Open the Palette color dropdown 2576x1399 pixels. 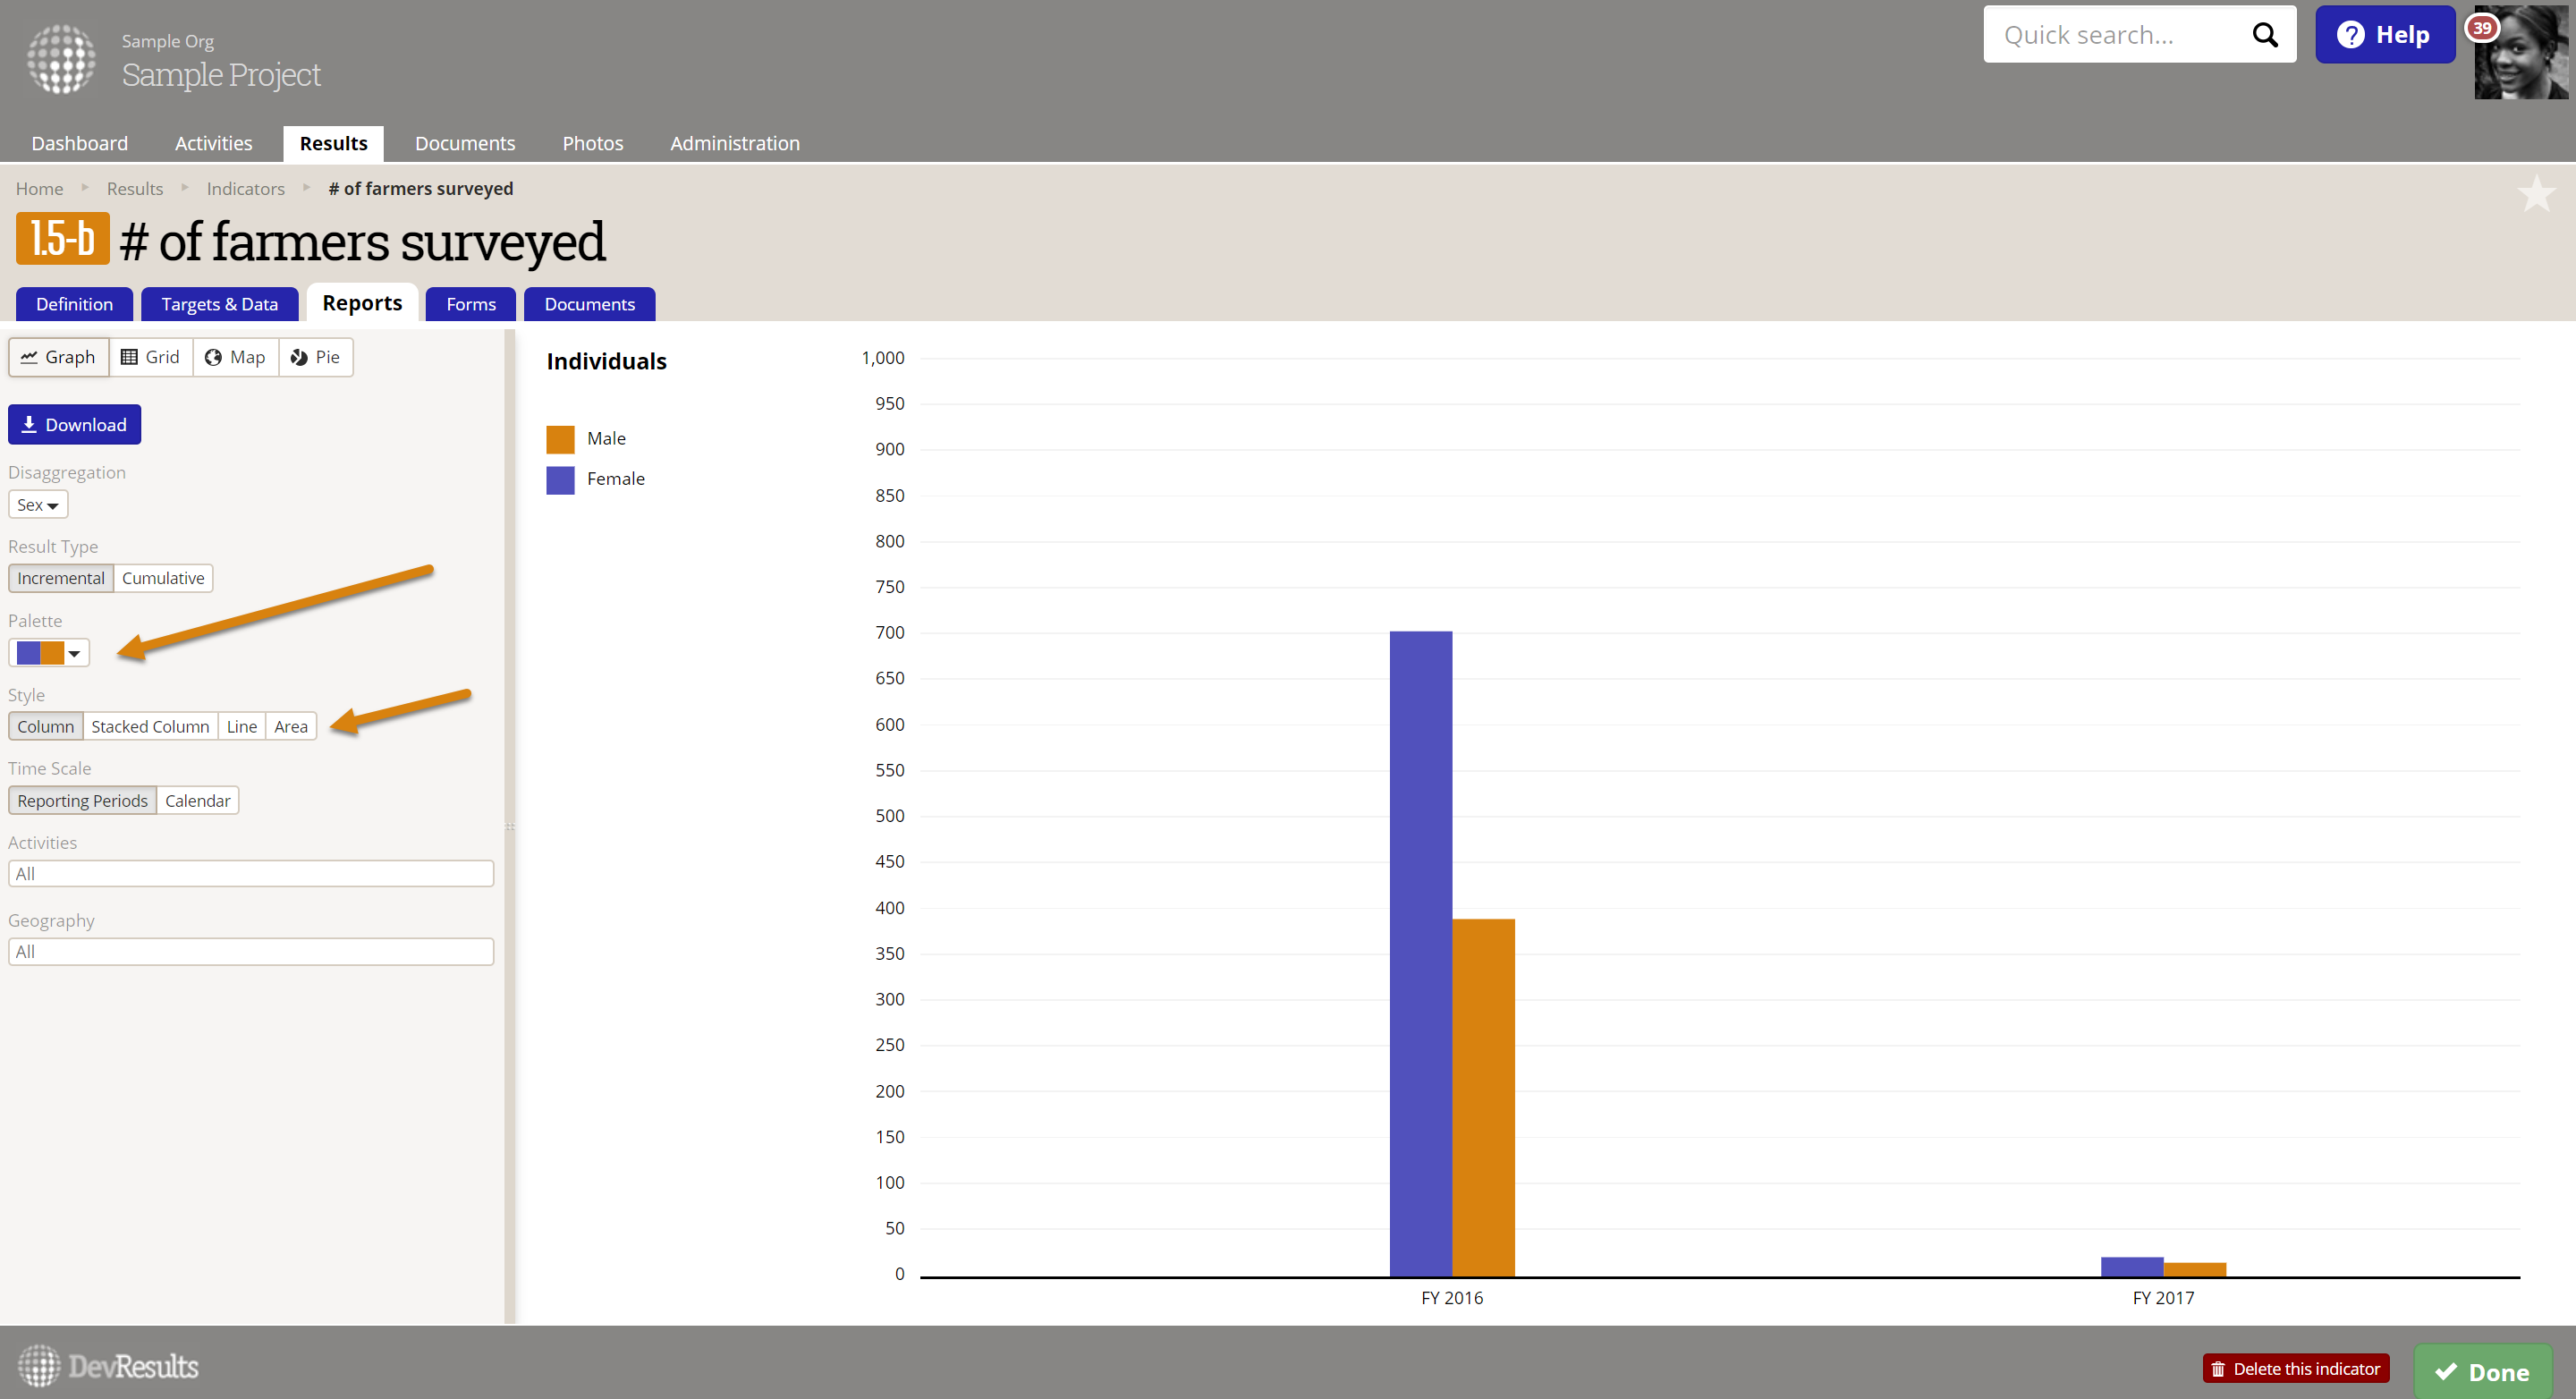click(x=49, y=653)
